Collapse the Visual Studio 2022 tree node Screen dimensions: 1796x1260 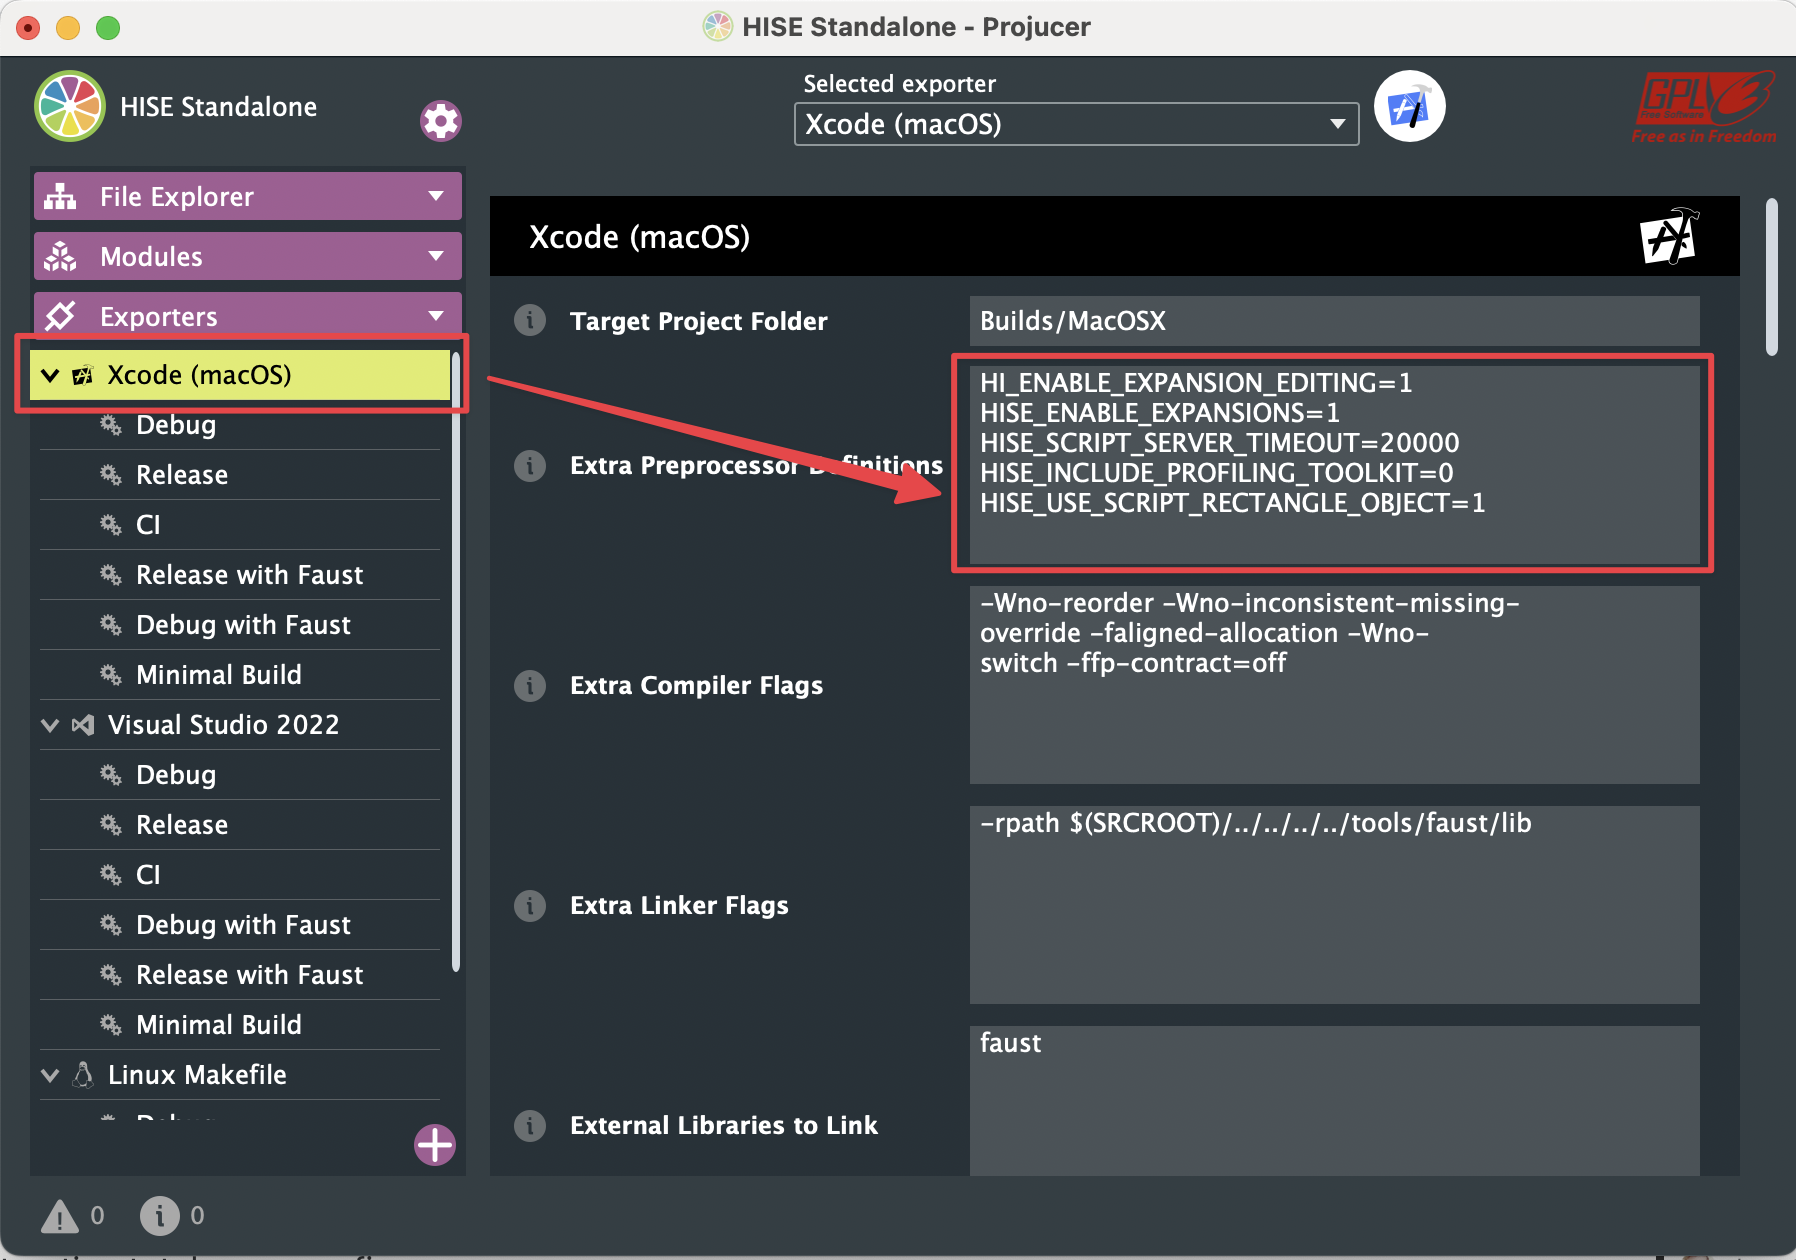pyautogui.click(x=50, y=725)
